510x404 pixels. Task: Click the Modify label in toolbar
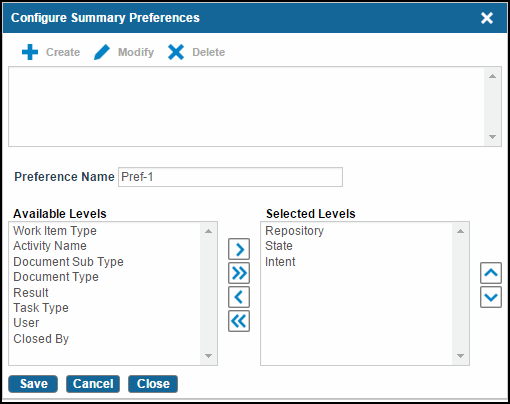(x=136, y=52)
